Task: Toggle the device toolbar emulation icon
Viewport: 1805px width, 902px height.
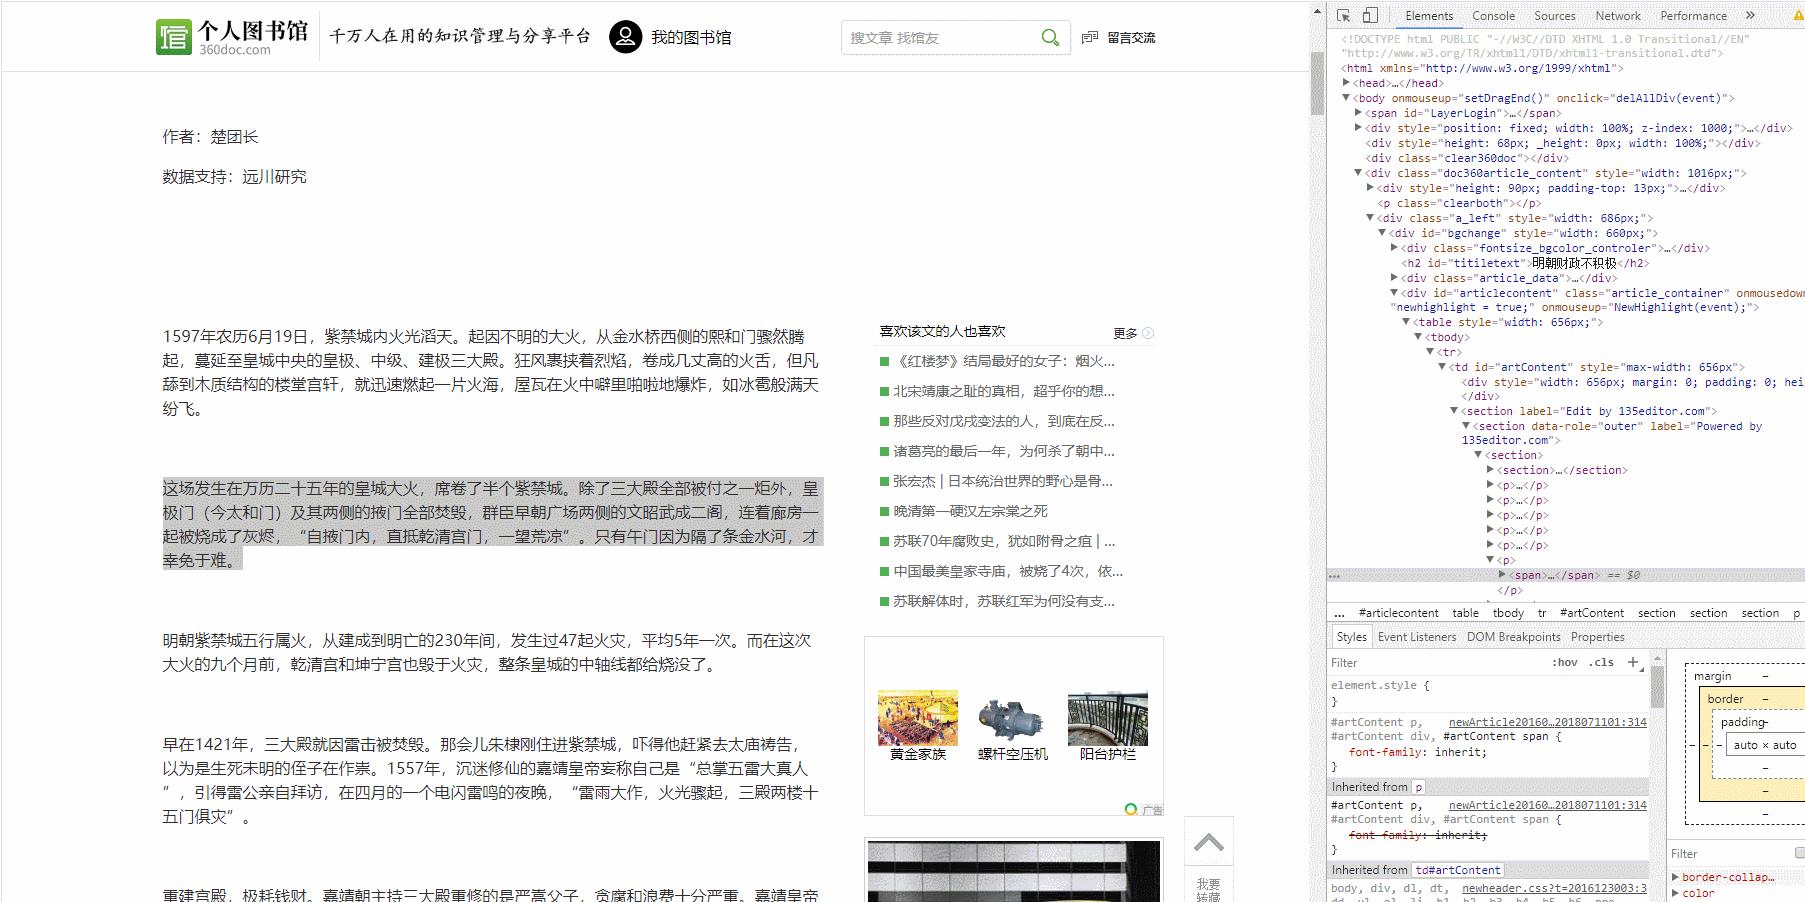Action: (x=1369, y=15)
